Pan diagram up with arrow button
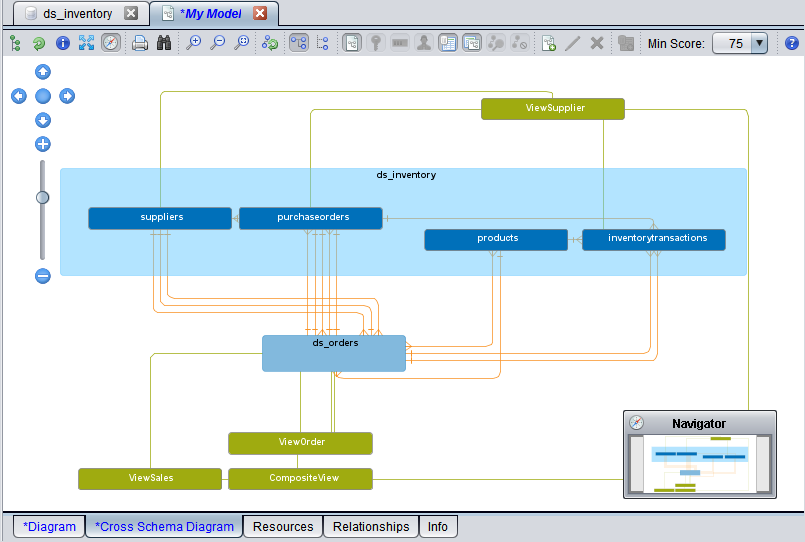Image resolution: width=805 pixels, height=542 pixels. click(x=43, y=72)
